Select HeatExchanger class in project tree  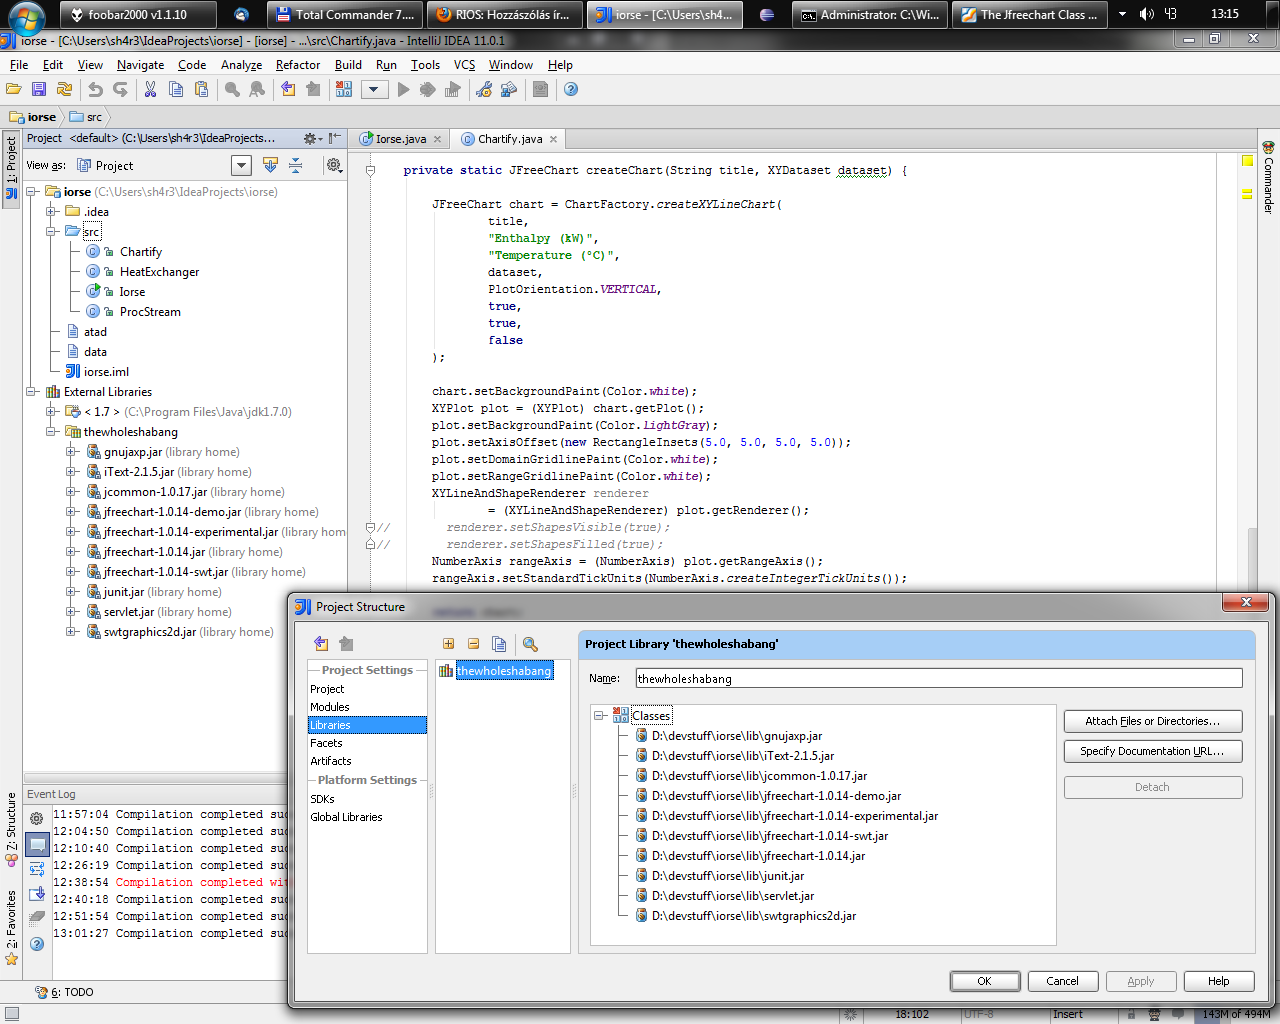coord(159,271)
